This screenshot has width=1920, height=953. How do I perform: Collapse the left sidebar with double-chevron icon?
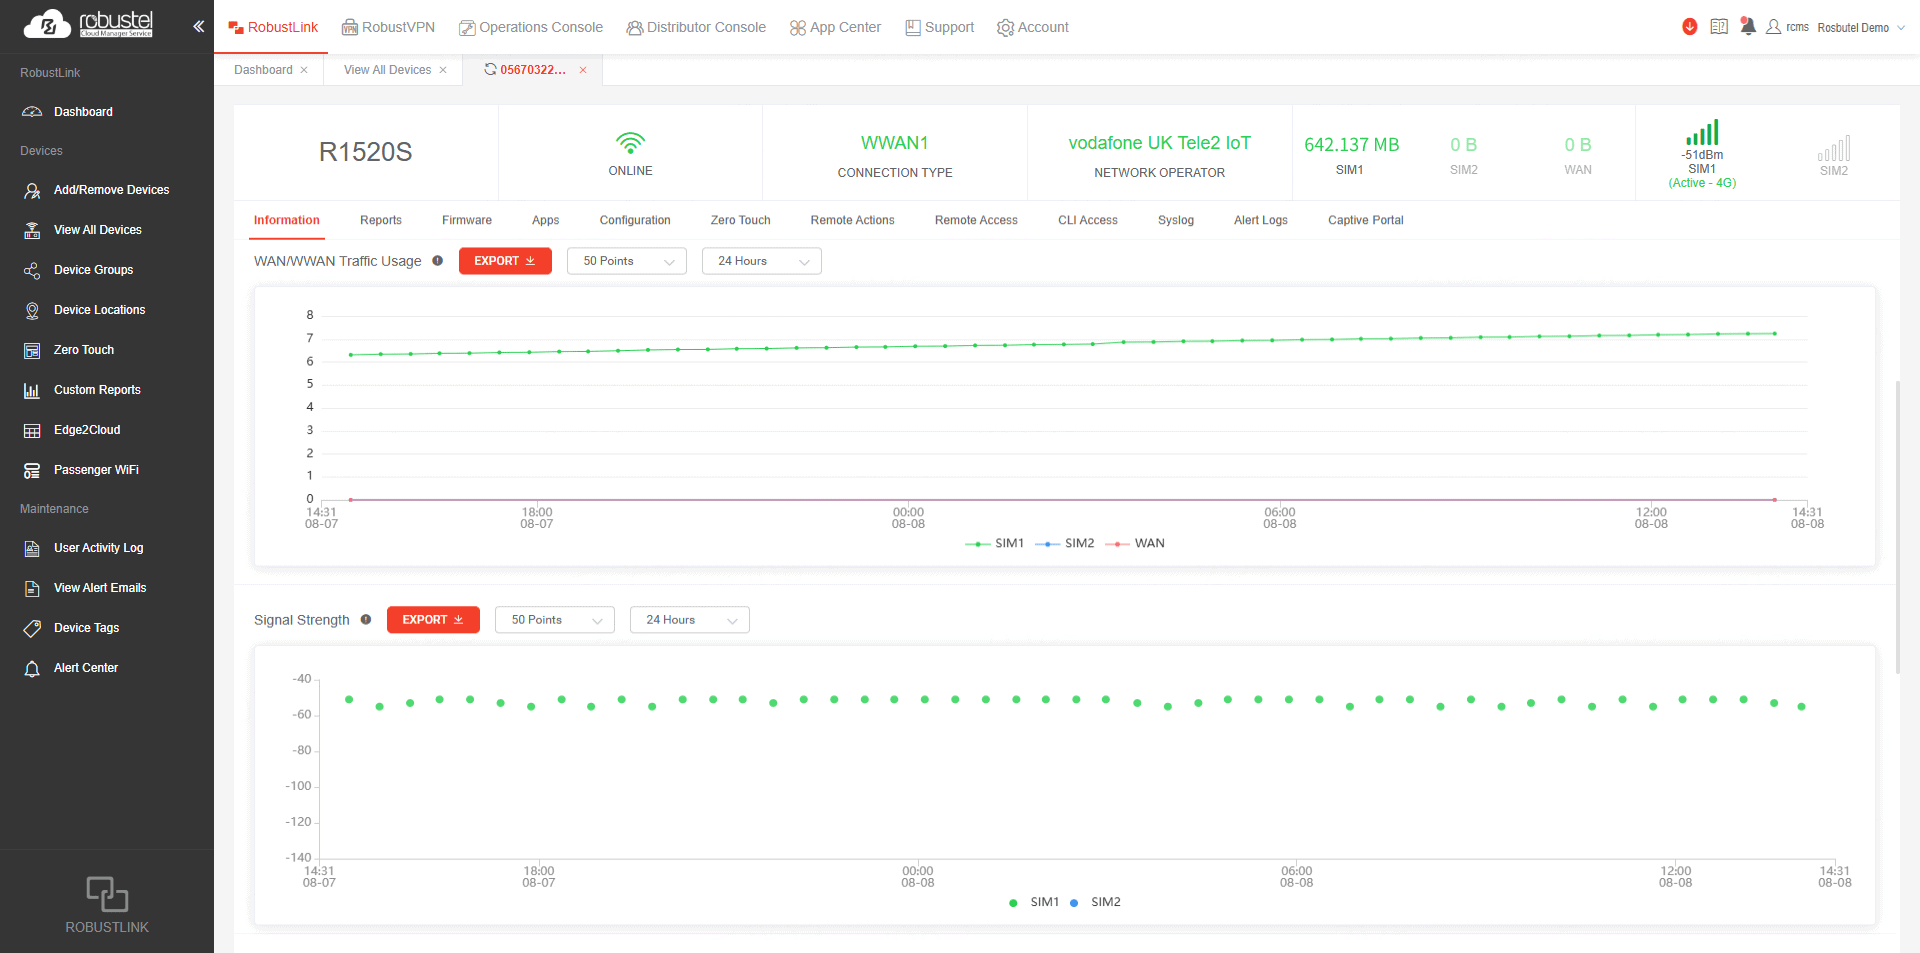click(198, 27)
